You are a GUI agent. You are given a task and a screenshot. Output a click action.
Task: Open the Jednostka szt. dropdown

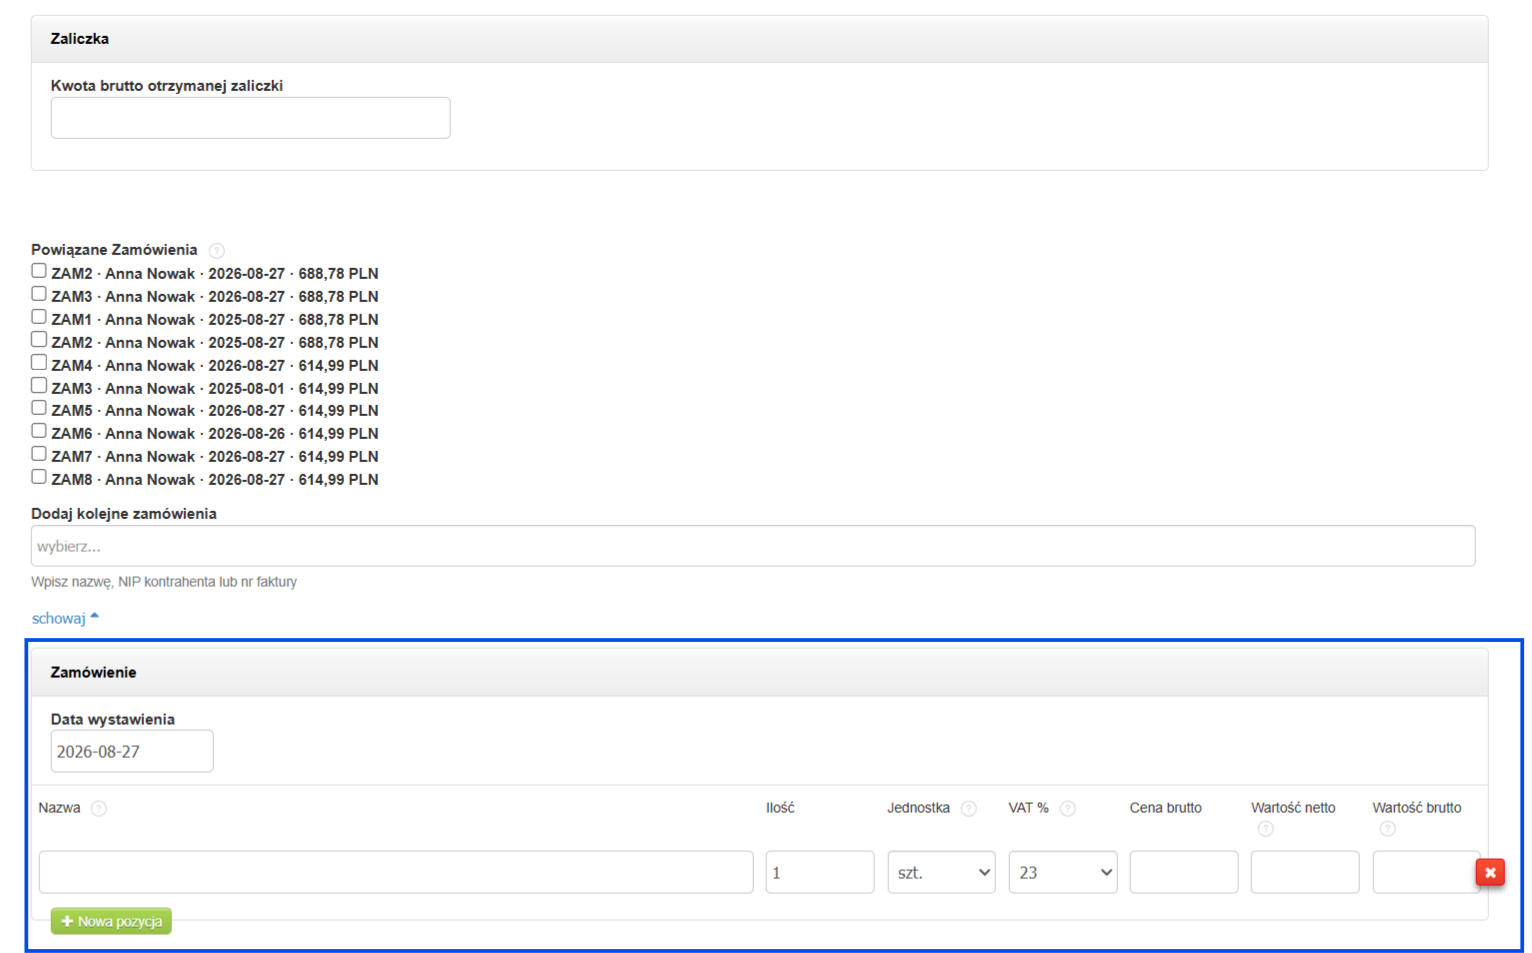(941, 872)
